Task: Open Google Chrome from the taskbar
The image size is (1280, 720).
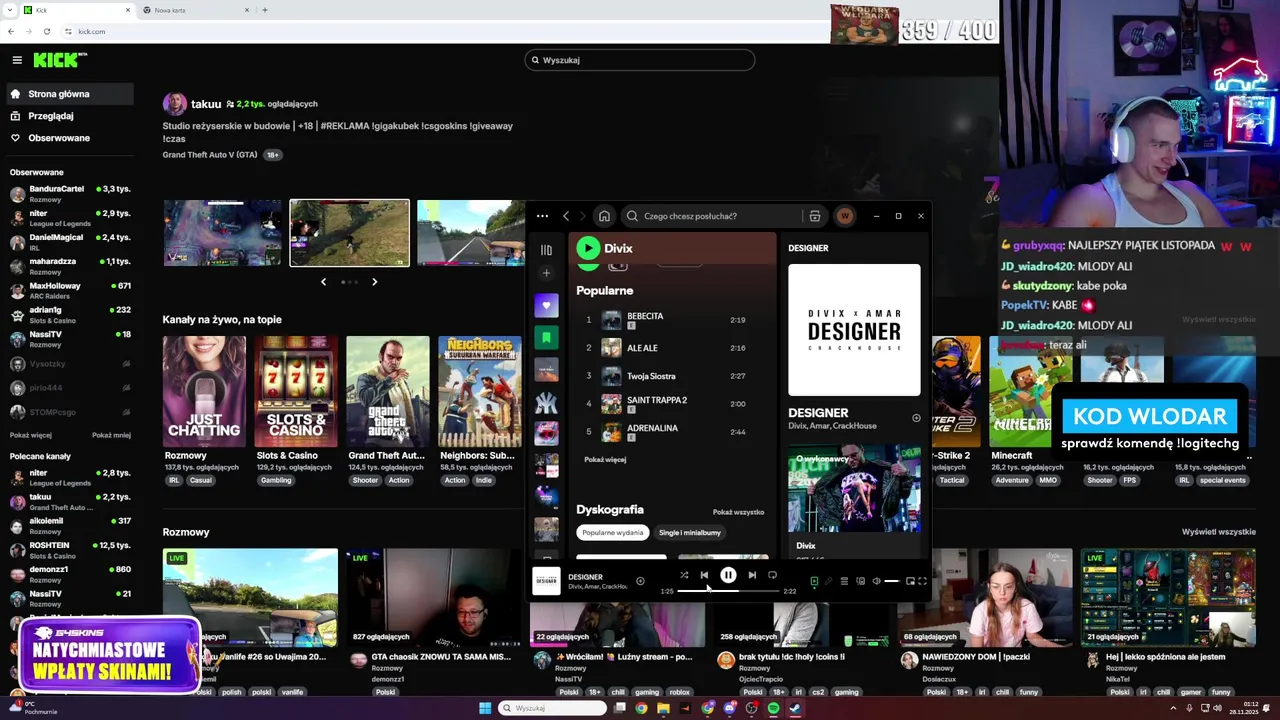Action: pos(641,708)
